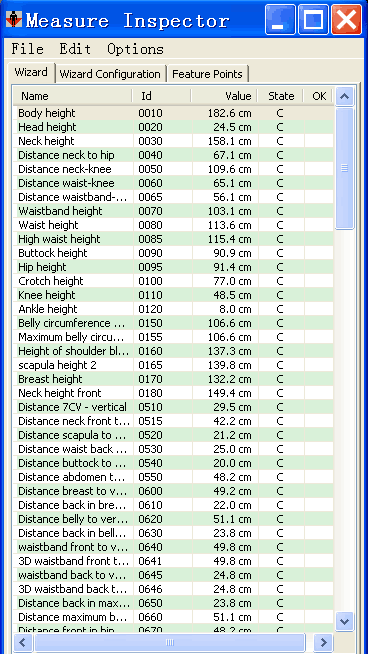
Task: Click the horizontal scrollbar right arrow
Action: (323, 642)
